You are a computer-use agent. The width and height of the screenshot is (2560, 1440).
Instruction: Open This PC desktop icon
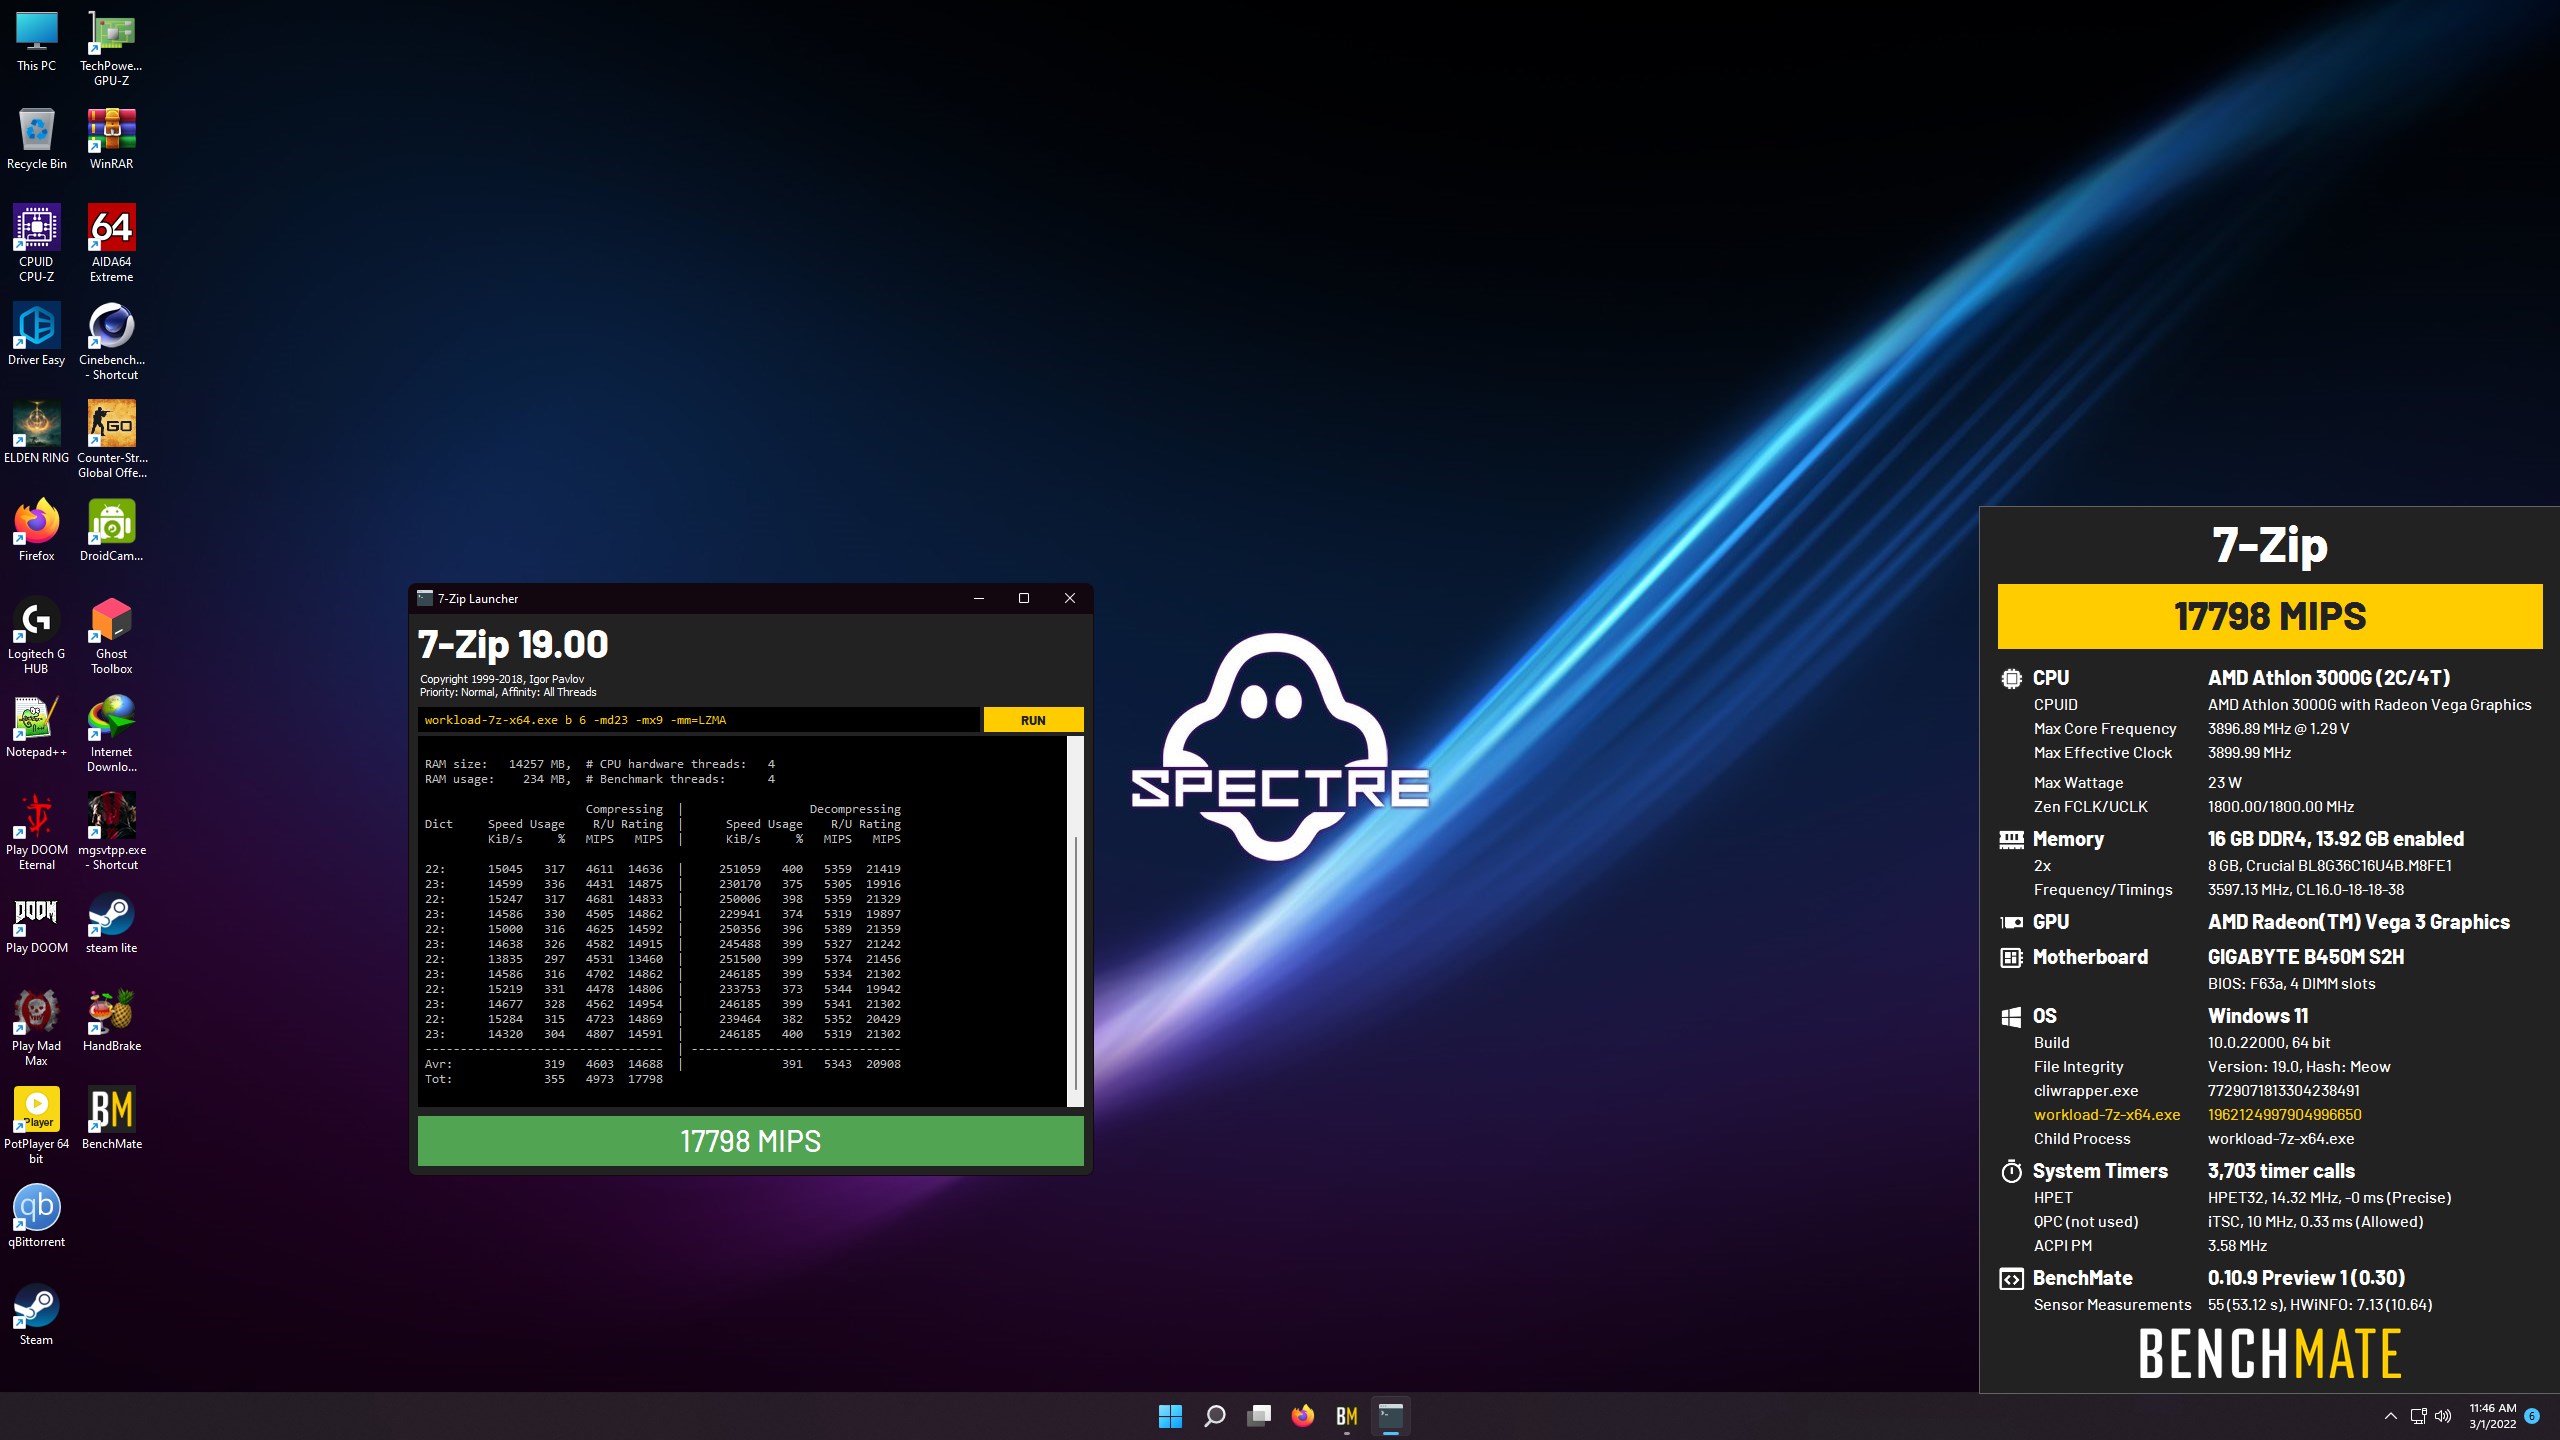point(36,41)
